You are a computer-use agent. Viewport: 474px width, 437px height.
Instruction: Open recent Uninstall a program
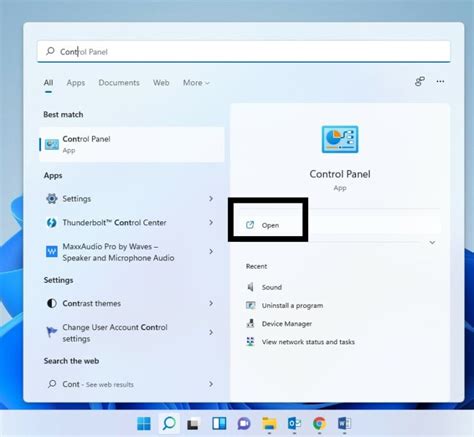pos(292,305)
